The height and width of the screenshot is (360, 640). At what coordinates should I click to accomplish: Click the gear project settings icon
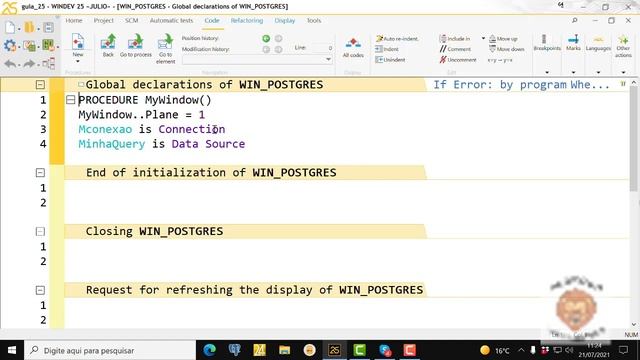[x=10, y=45]
